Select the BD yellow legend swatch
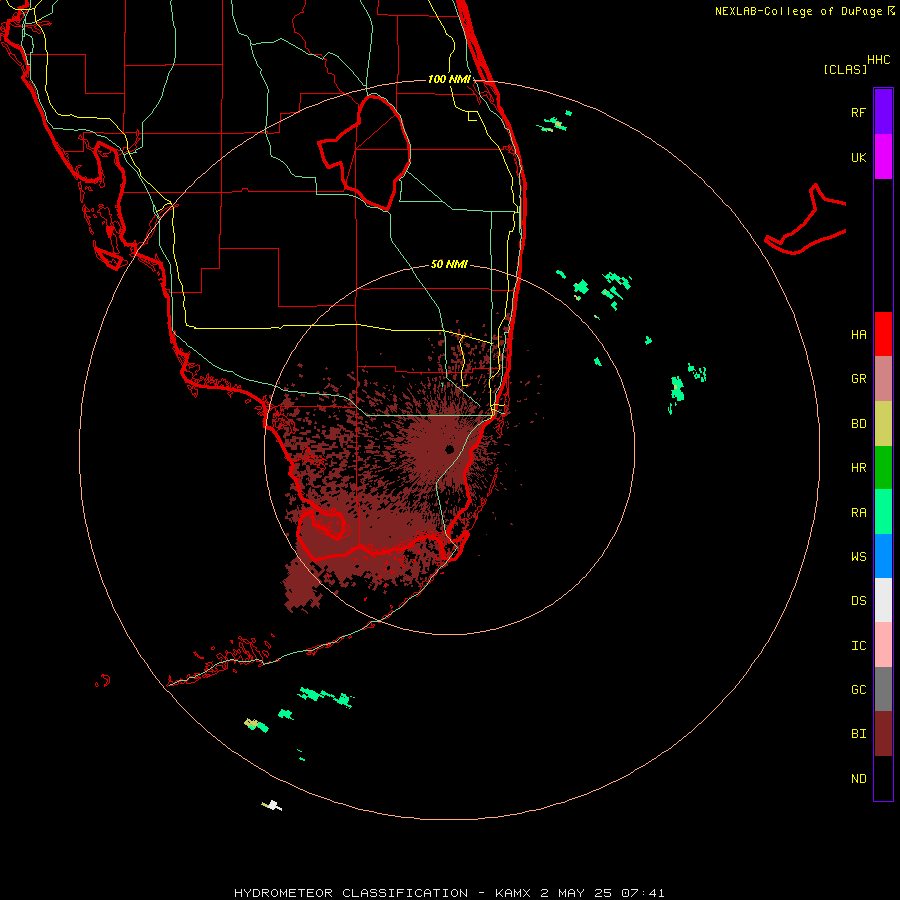 pyautogui.click(x=883, y=424)
